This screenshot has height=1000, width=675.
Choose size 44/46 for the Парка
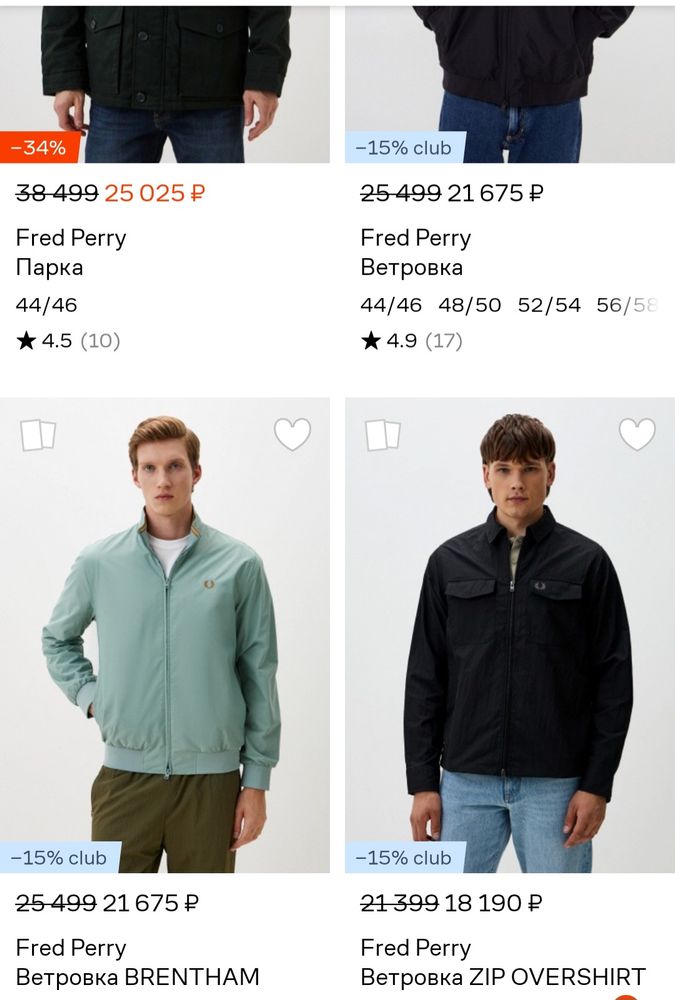[x=46, y=305]
